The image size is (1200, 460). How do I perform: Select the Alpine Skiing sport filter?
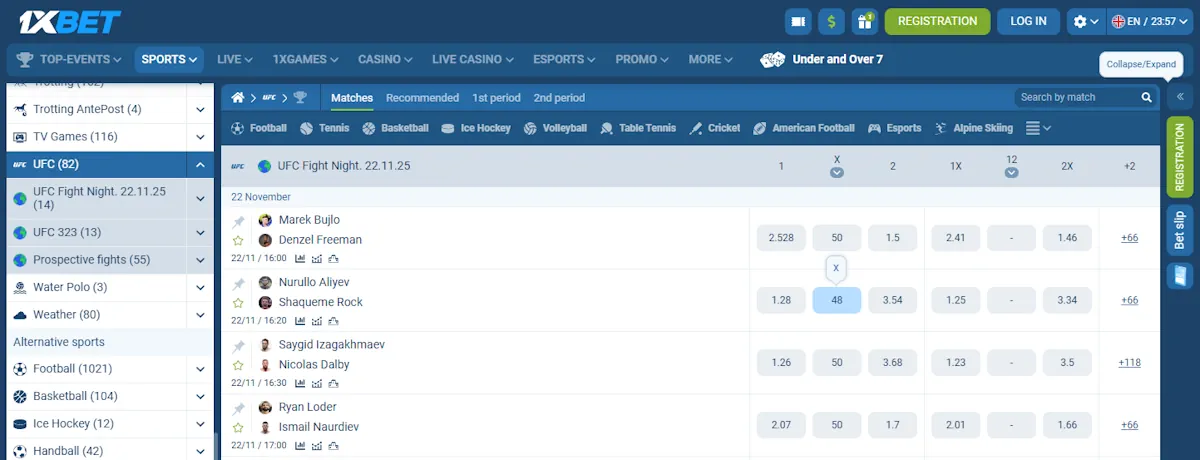(x=974, y=128)
